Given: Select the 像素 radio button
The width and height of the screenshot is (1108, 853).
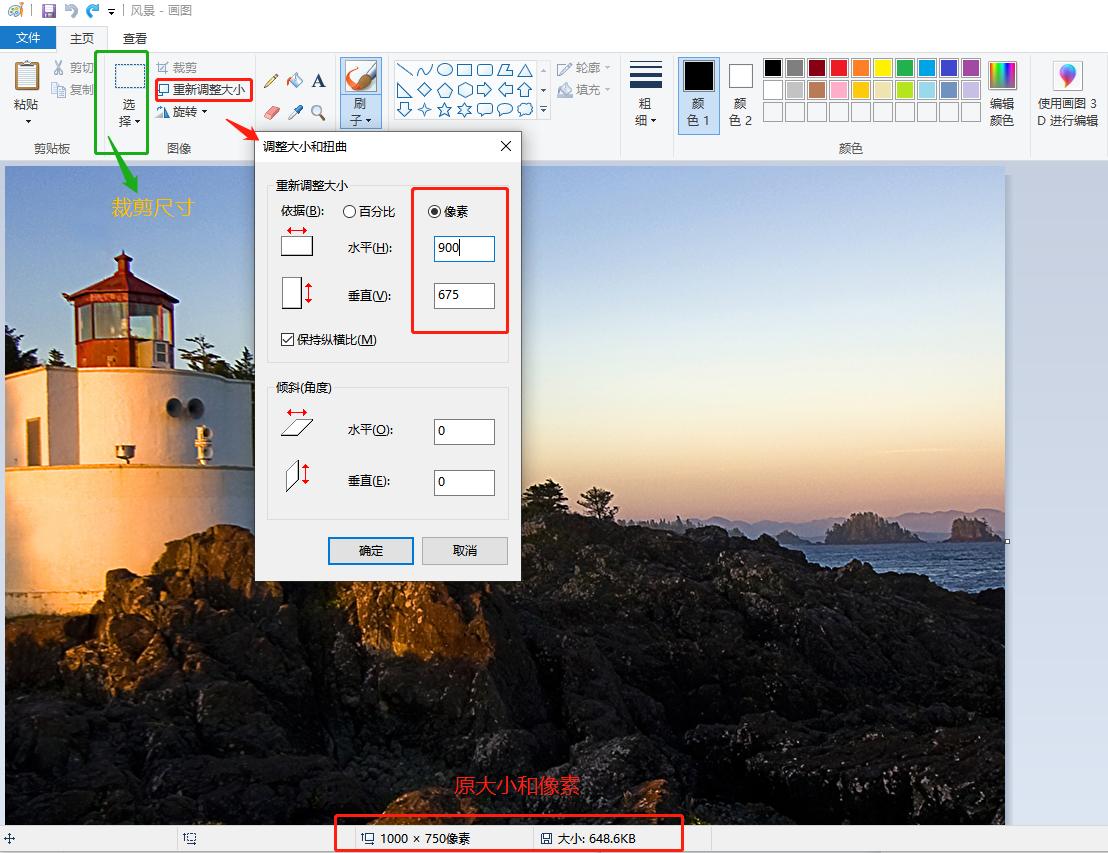Looking at the screenshot, I should coord(434,212).
